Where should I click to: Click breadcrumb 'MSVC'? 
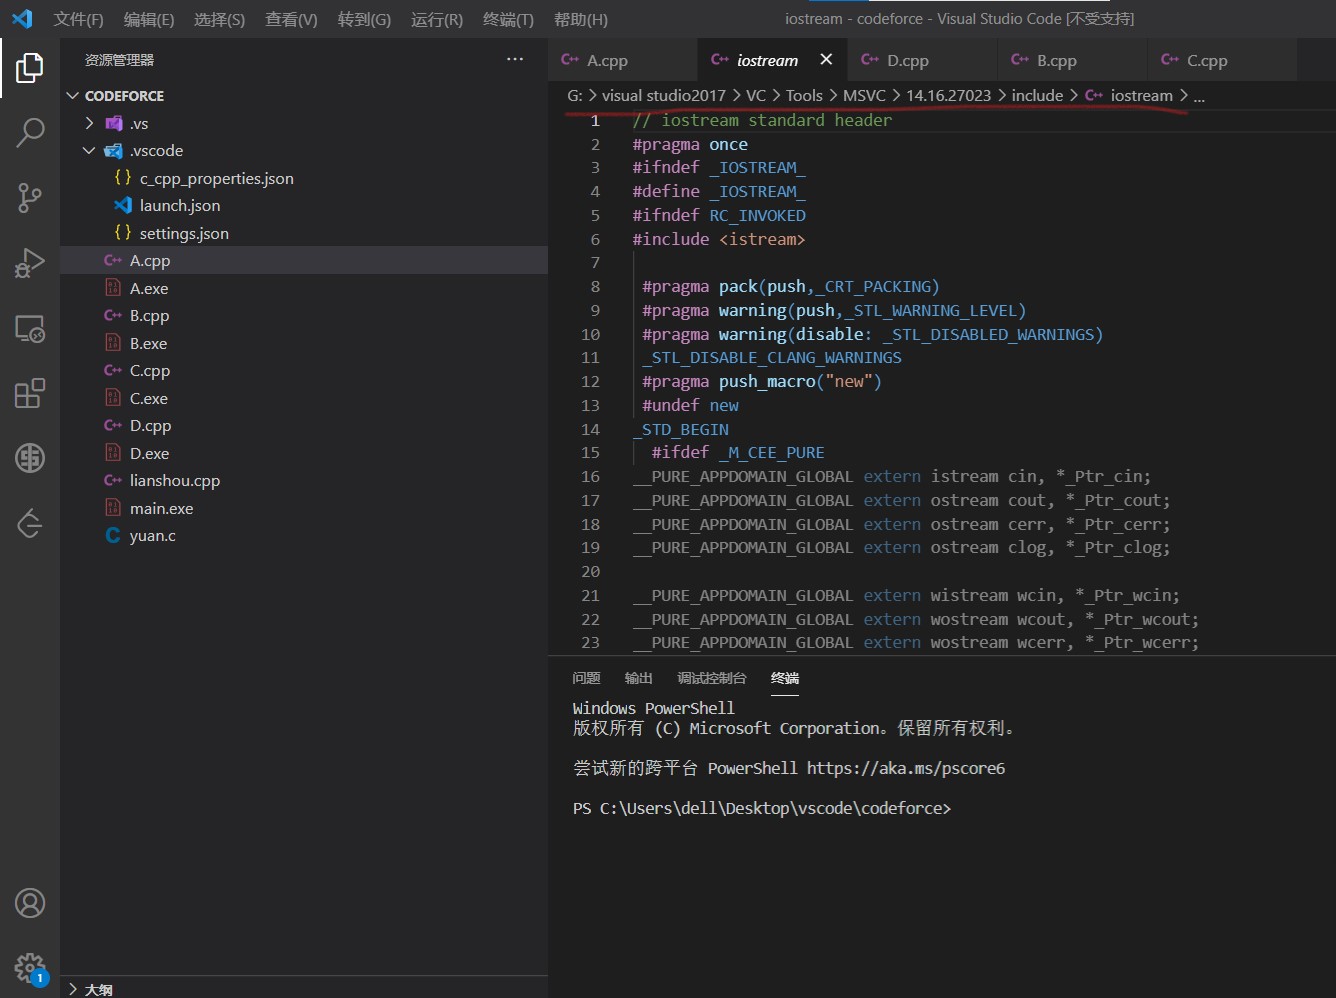(x=864, y=95)
